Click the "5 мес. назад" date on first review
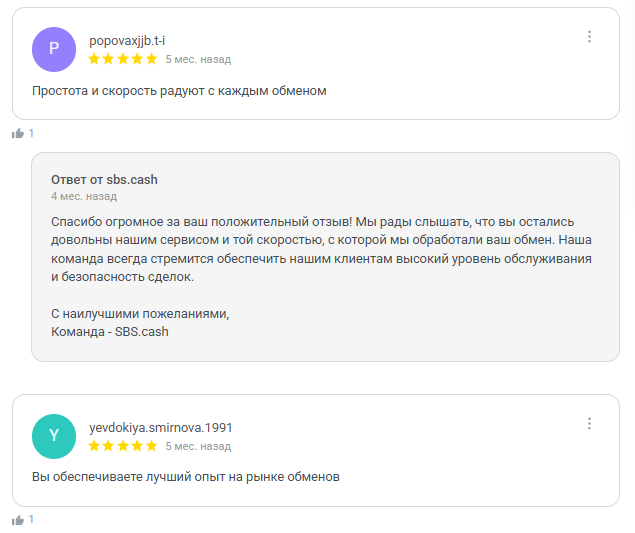Viewport: 635px width, 533px height. click(198, 59)
